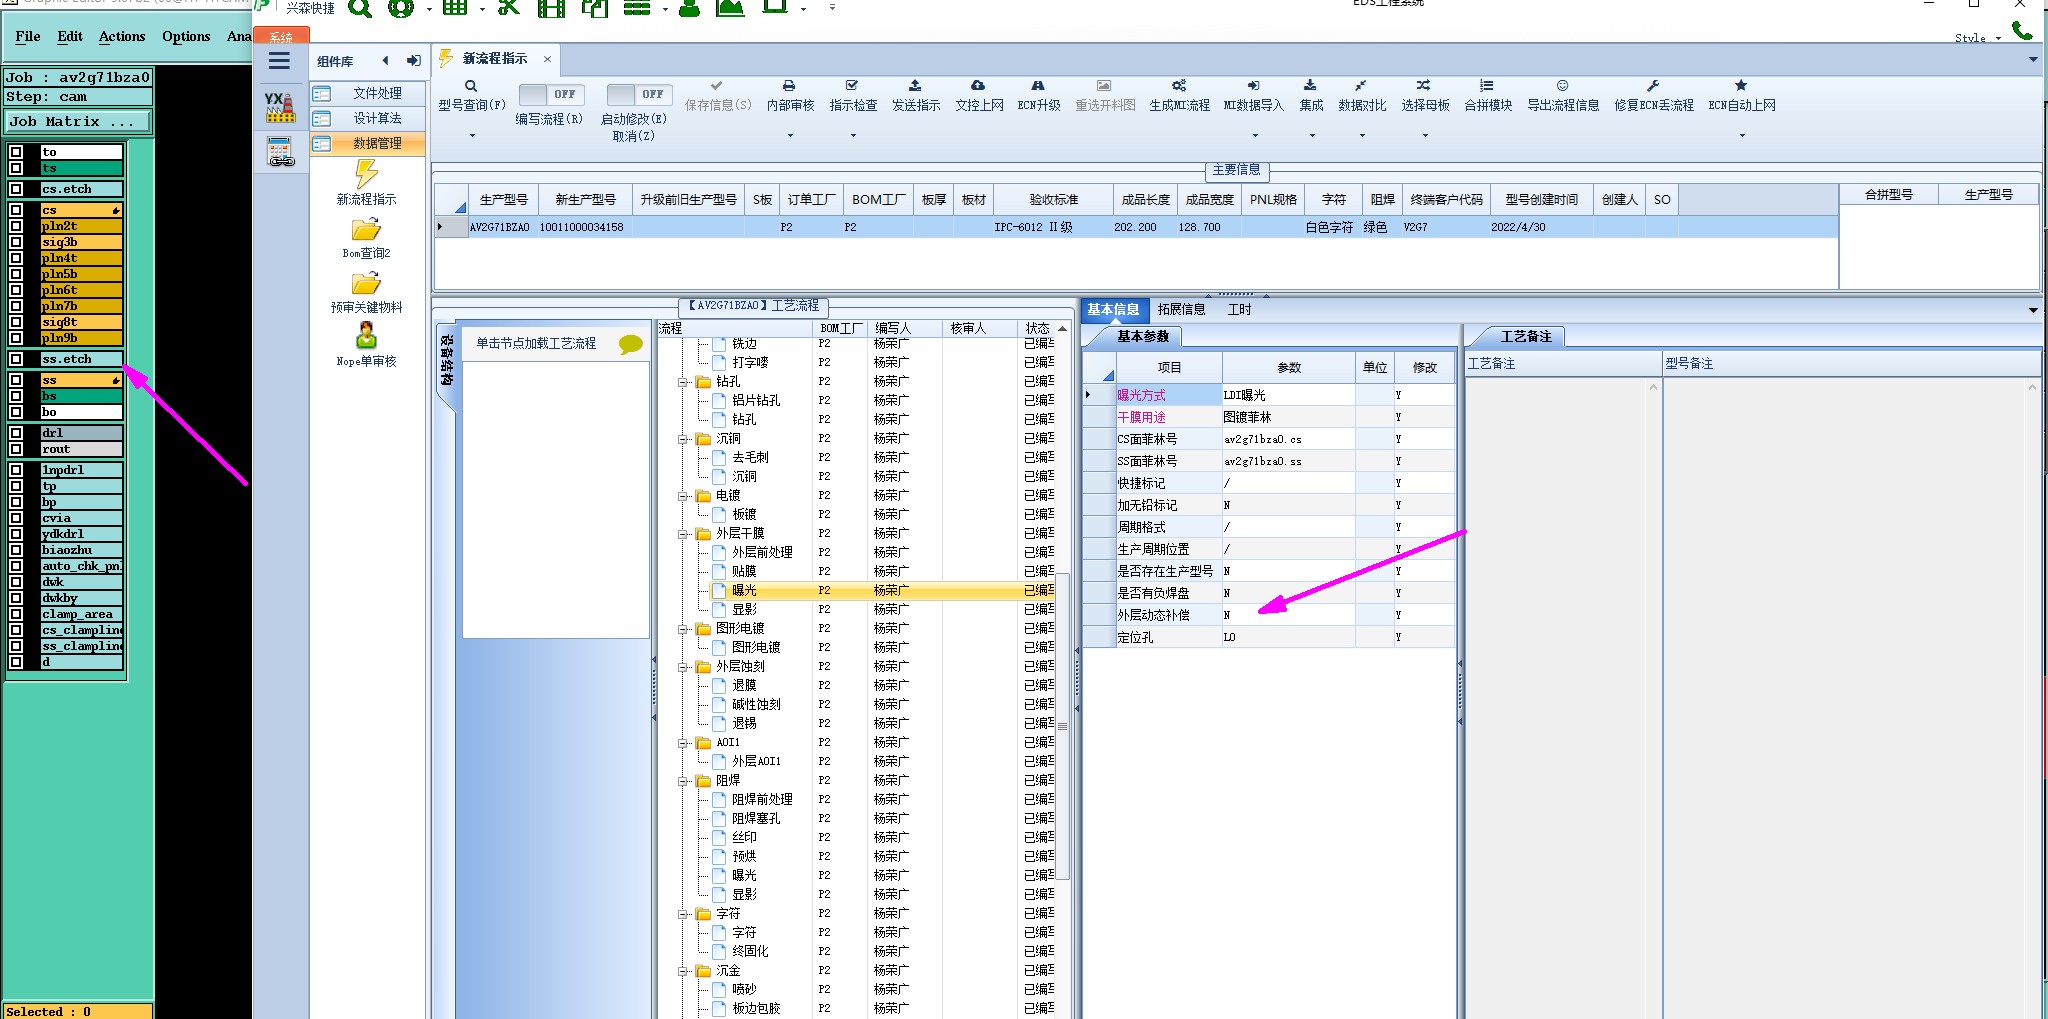The width and height of the screenshot is (2048, 1019).
Task: Toggle the checkbox for layer sig3b
Action: tap(16, 242)
